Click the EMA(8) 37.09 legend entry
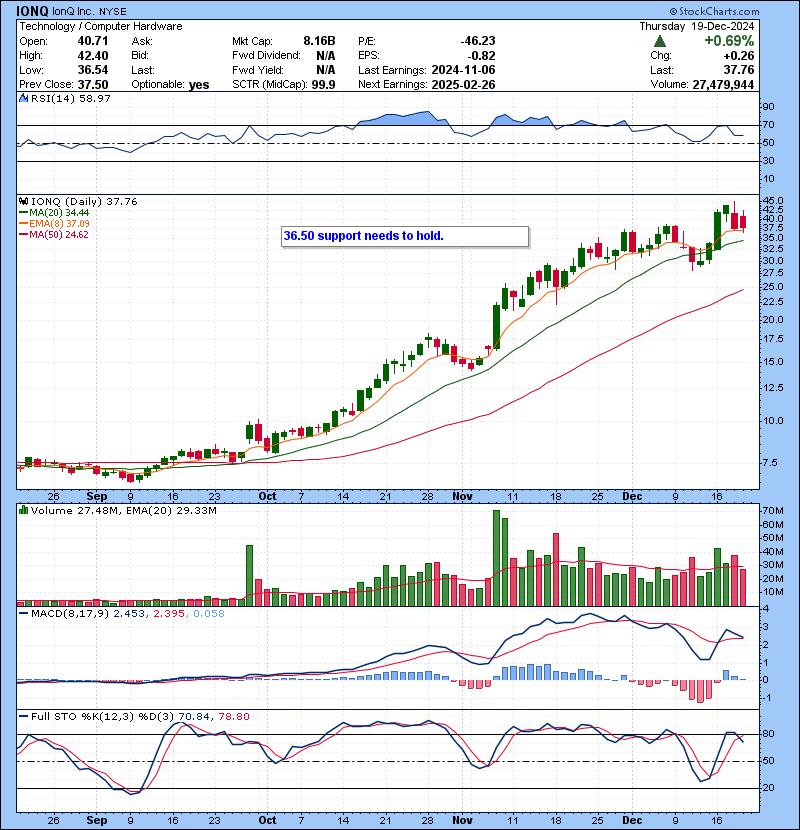 coord(54,223)
